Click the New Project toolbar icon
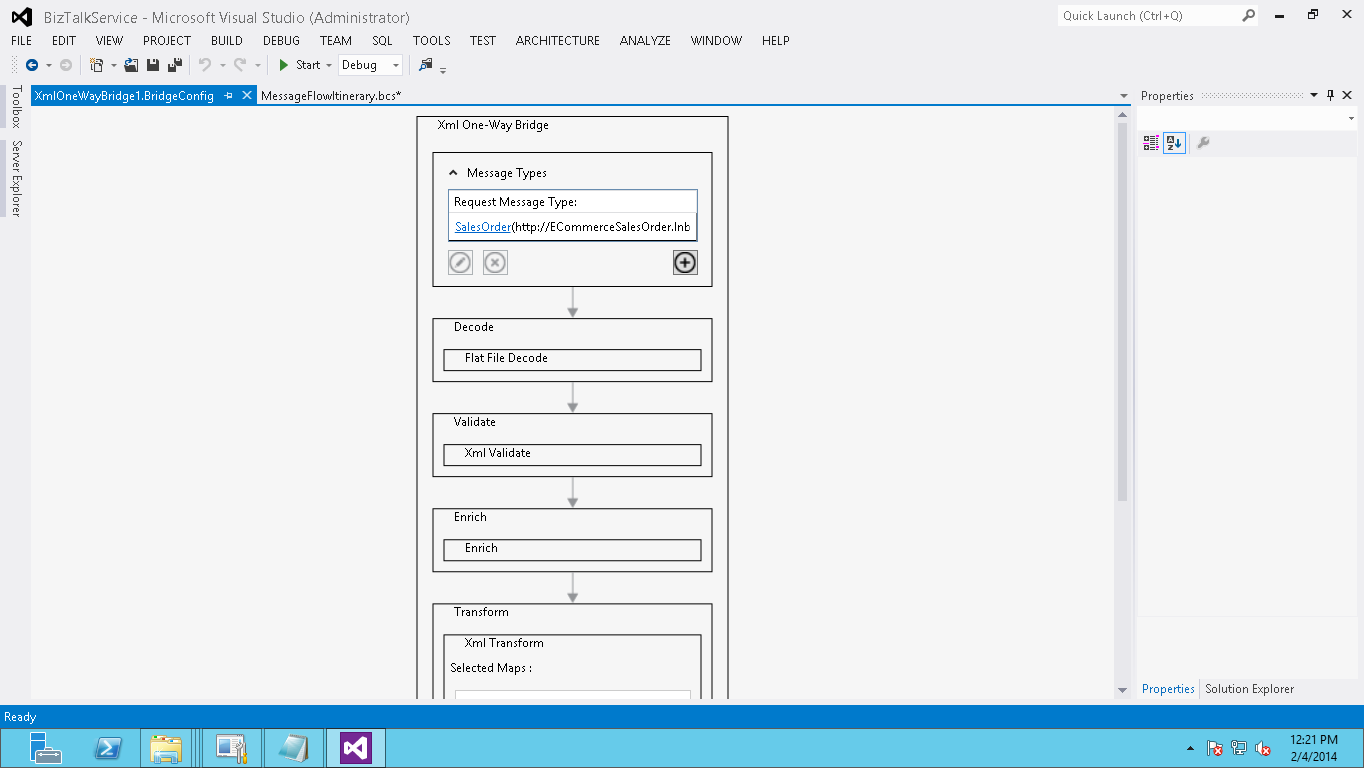Screen dimensions: 1364x768 97,65
